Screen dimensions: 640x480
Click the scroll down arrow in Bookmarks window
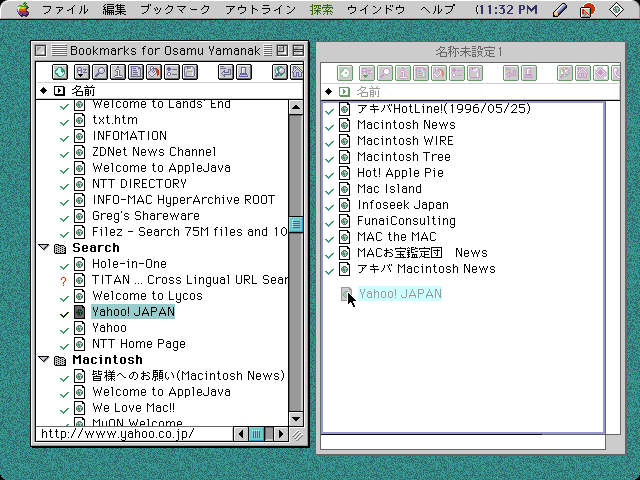pos(296,418)
